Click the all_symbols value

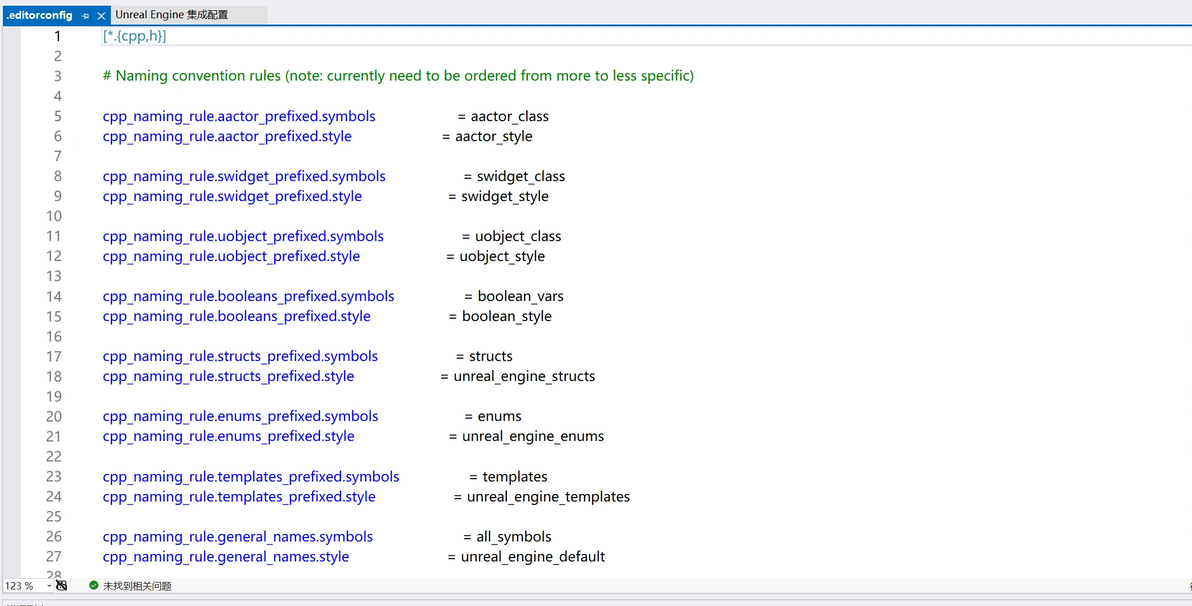(514, 536)
